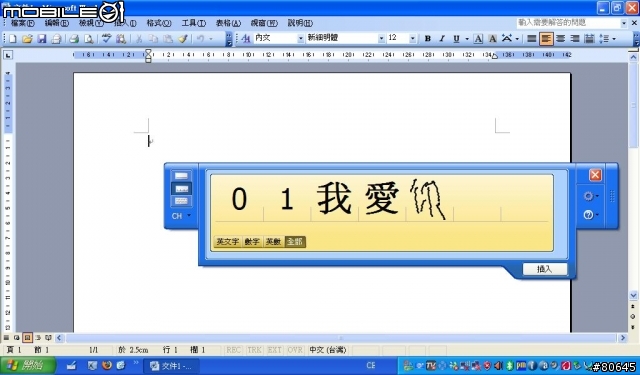Open font name dropdown 新細明體

[x=381, y=39]
